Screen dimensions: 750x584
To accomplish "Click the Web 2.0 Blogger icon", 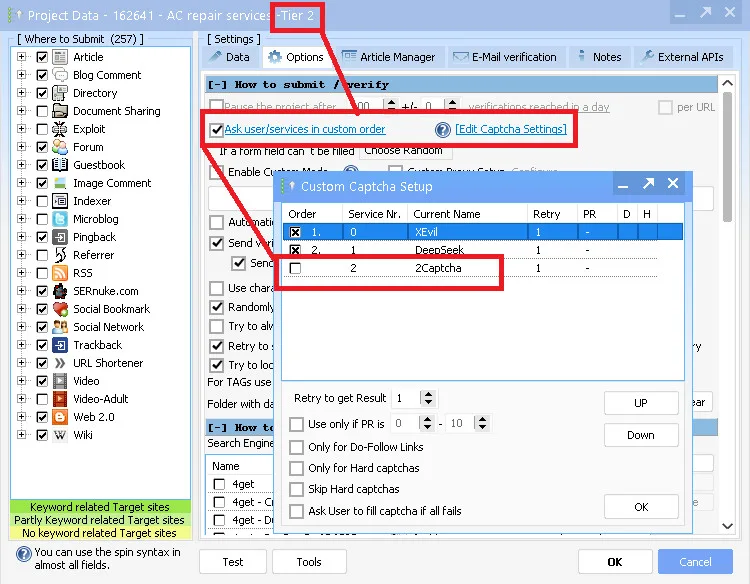I will 60,417.
